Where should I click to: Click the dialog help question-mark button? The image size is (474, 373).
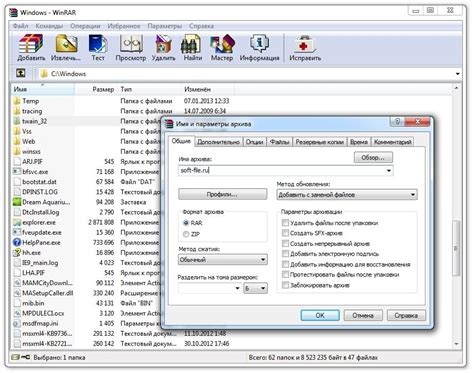[x=397, y=122]
